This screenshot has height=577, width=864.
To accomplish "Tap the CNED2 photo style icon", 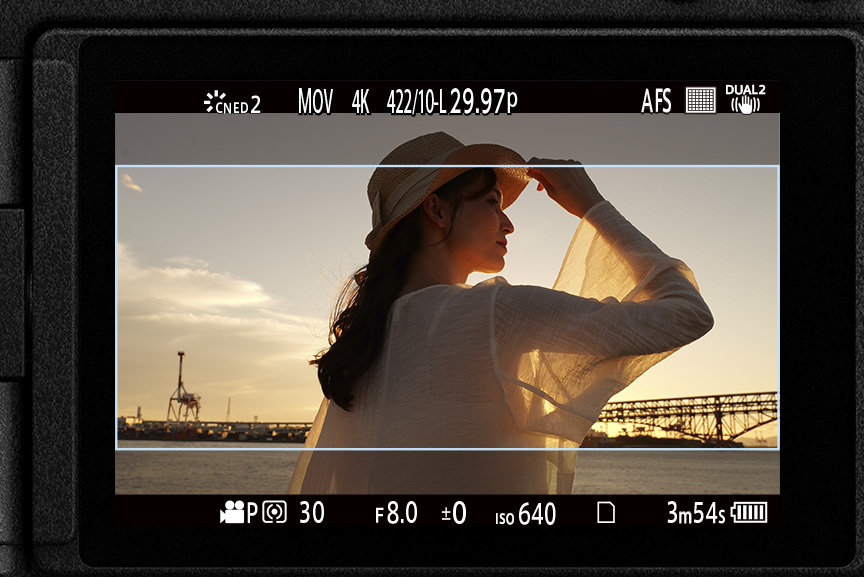I will coord(232,102).
